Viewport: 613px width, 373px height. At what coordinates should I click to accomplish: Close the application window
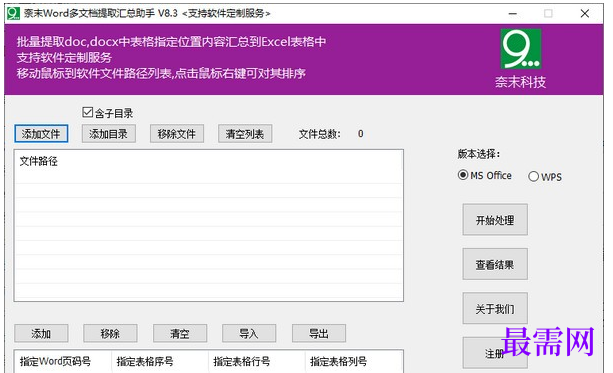click(585, 14)
